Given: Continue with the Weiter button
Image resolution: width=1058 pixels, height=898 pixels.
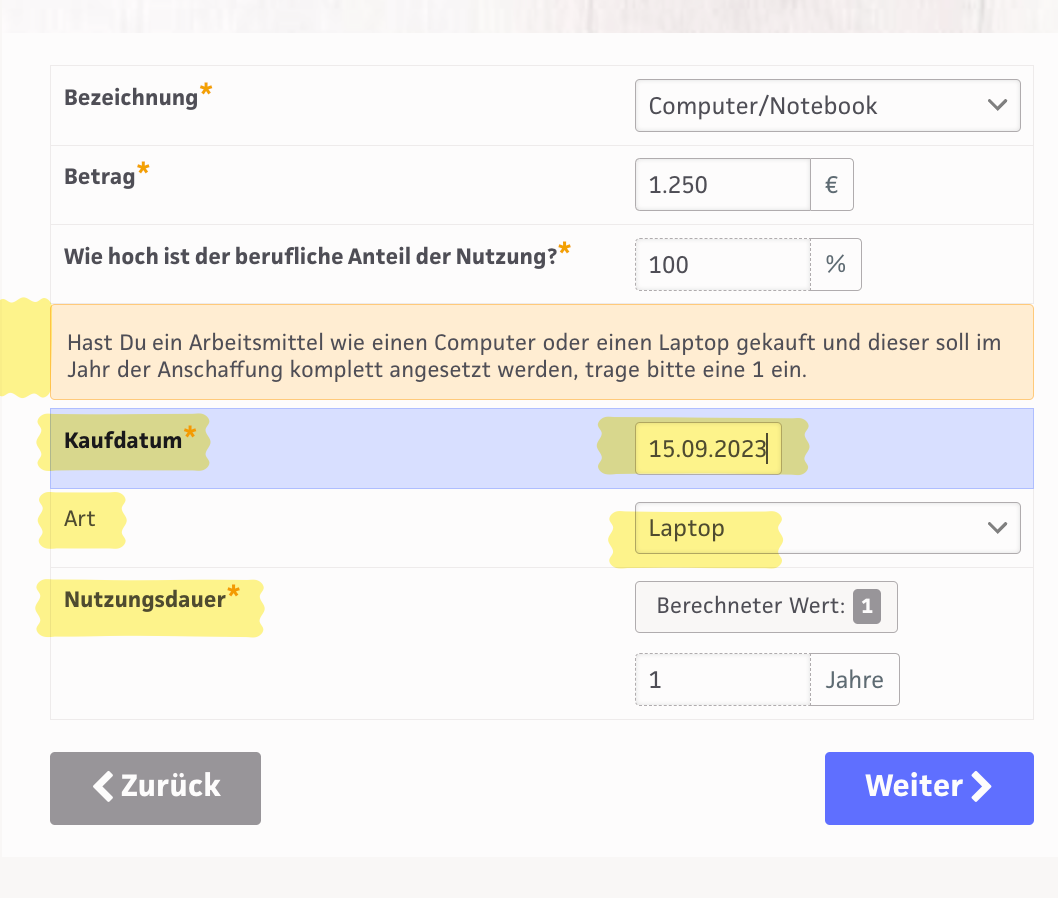Looking at the screenshot, I should pyautogui.click(x=928, y=787).
